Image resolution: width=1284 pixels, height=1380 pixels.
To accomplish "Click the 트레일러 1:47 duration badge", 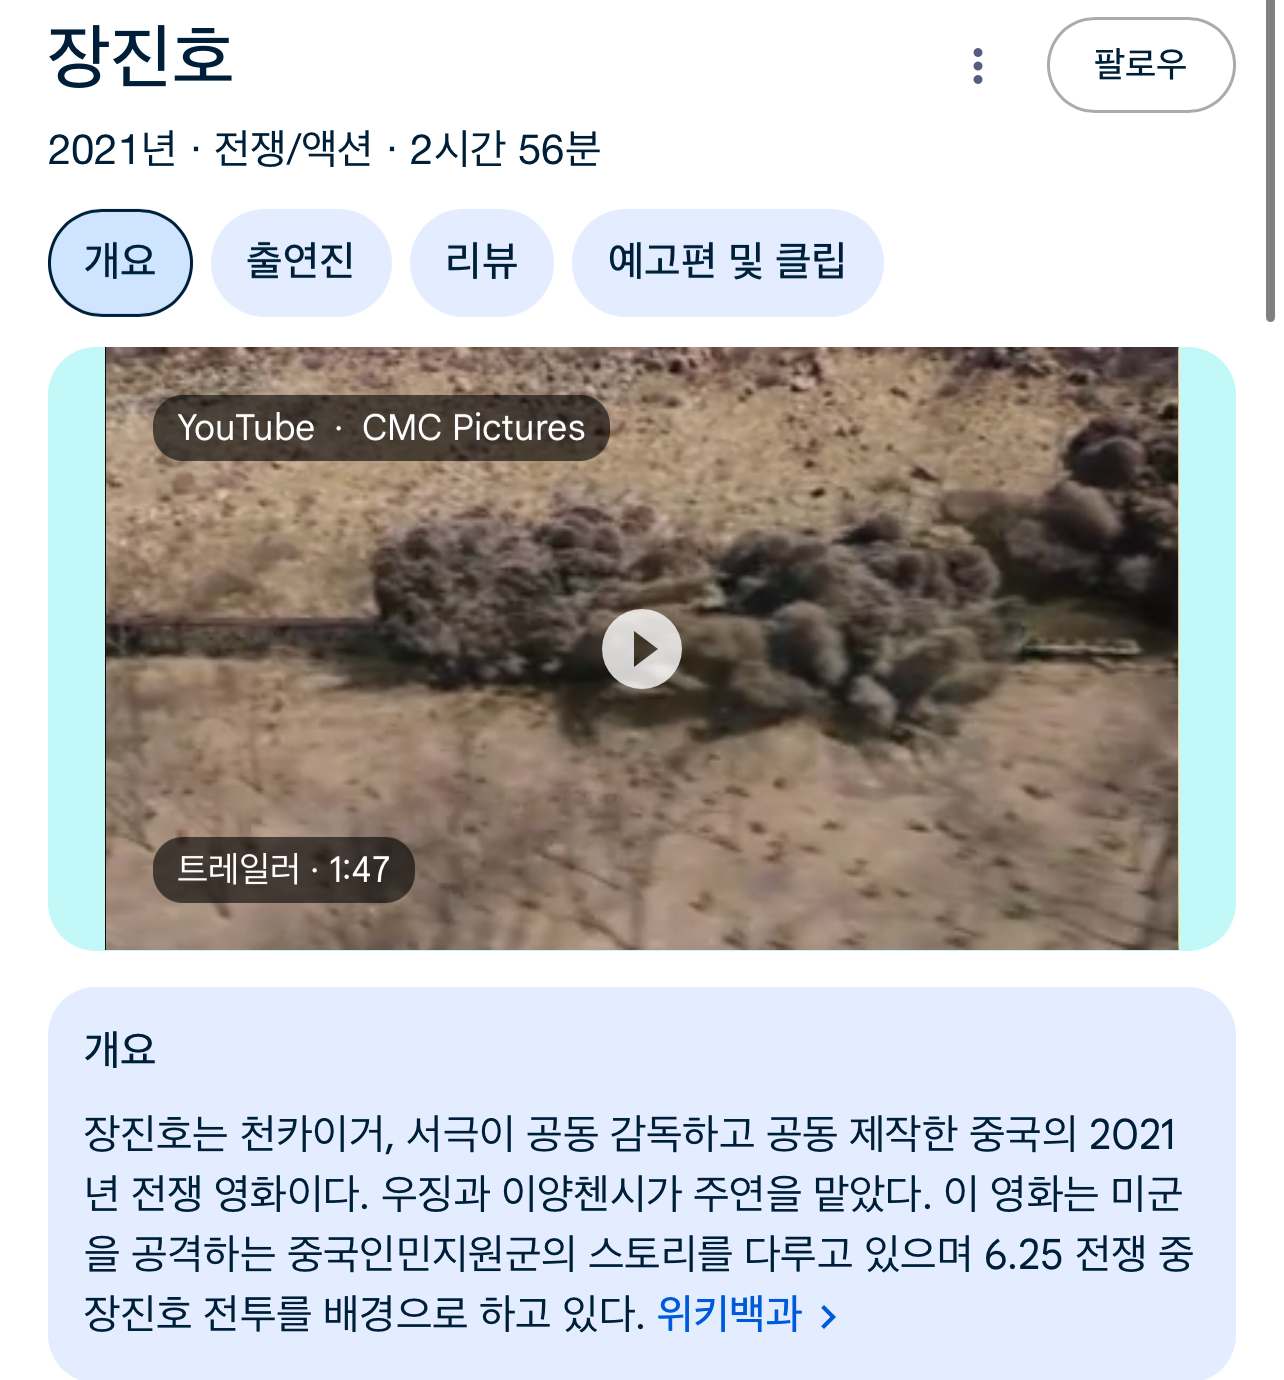I will [x=283, y=870].
